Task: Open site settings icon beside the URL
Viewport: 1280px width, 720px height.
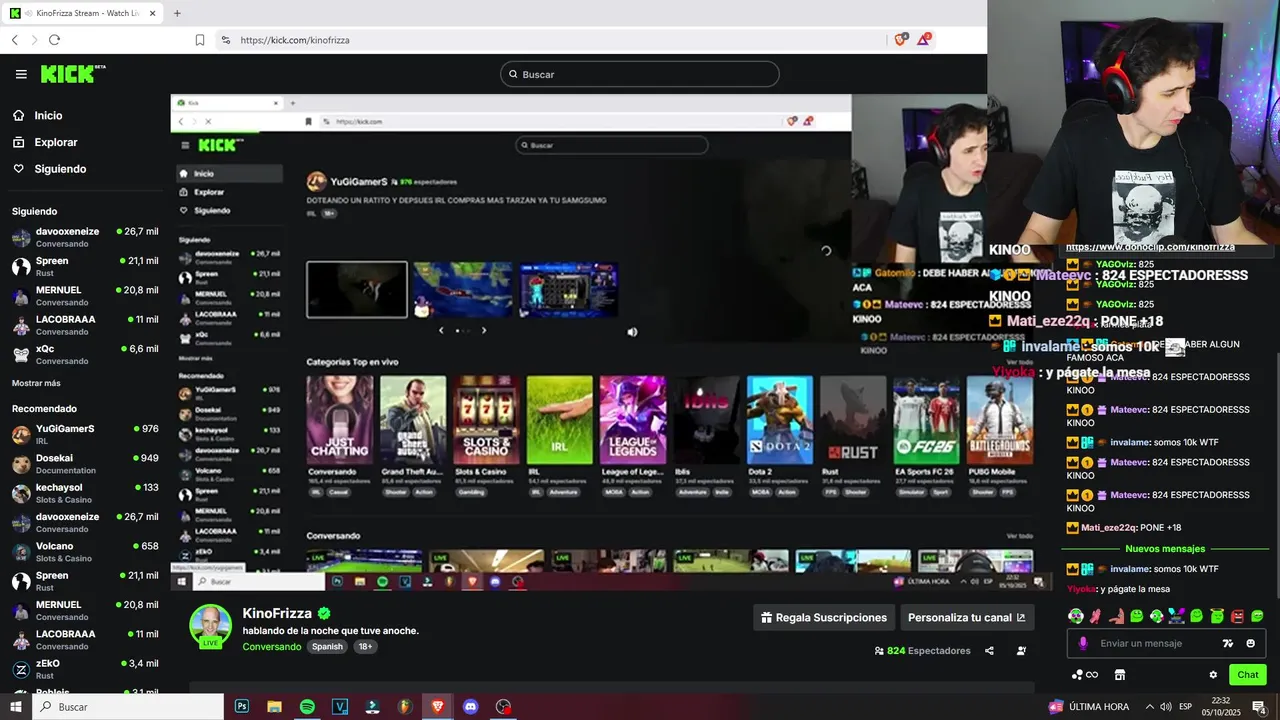Action: click(x=225, y=40)
